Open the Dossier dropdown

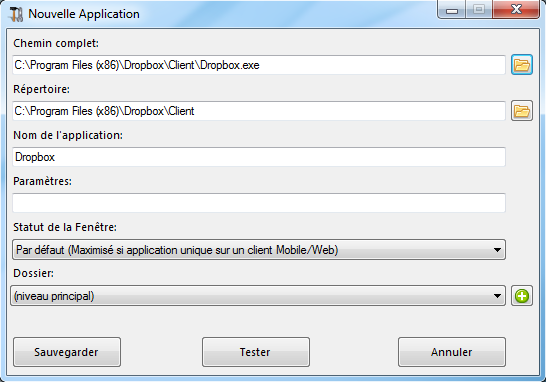(258, 296)
